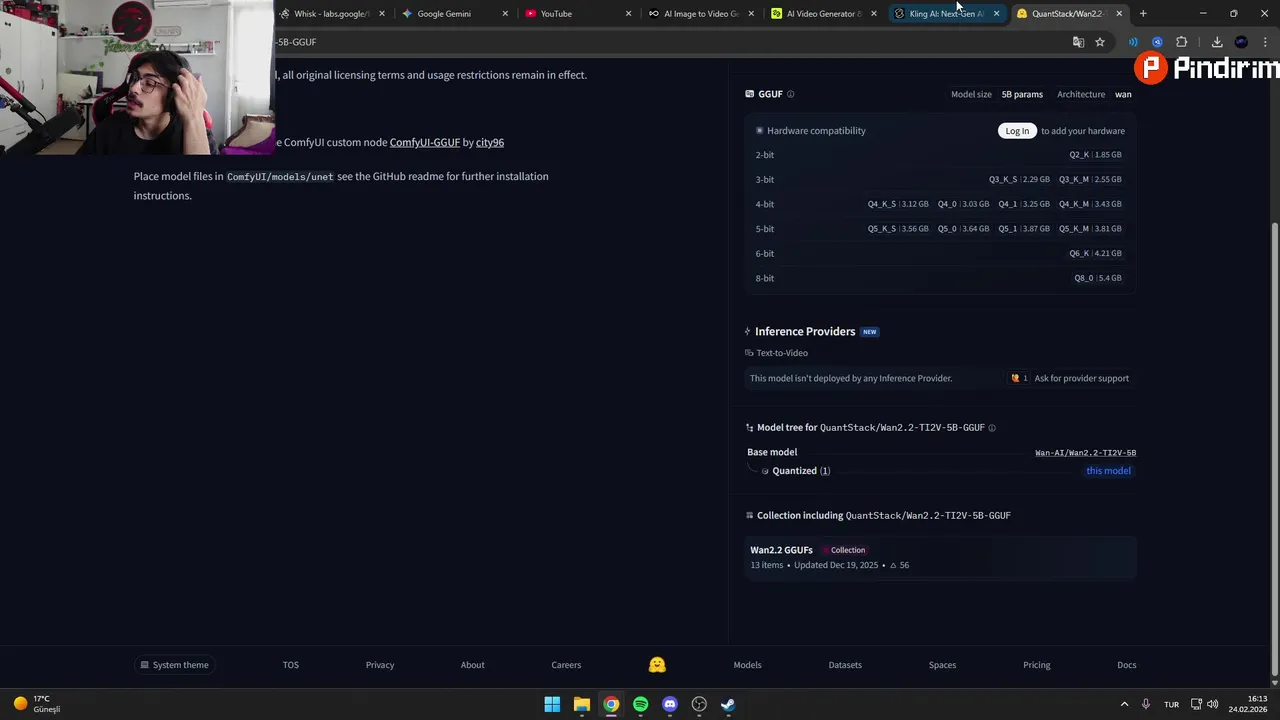This screenshot has height=720, width=1280.
Task: Open Discord from the taskbar
Action: tap(670, 704)
